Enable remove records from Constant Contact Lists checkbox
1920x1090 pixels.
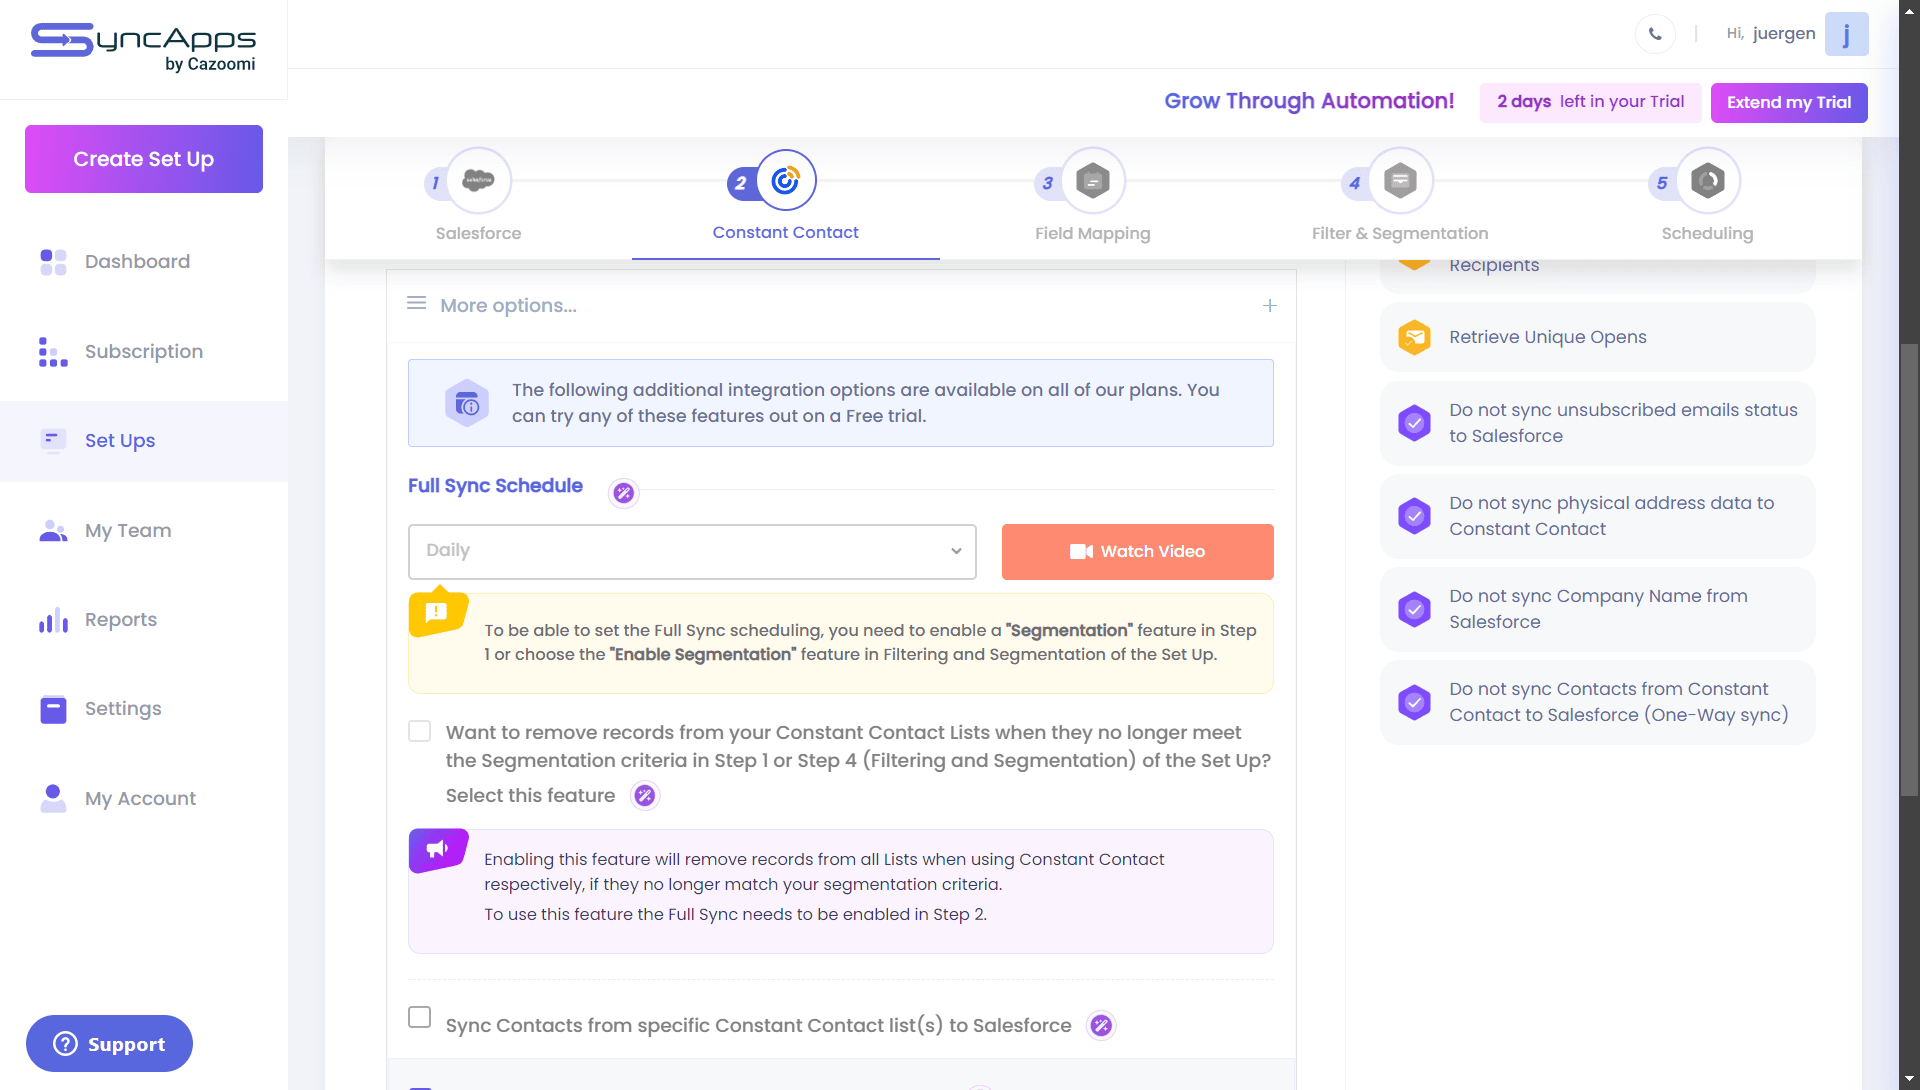(420, 731)
